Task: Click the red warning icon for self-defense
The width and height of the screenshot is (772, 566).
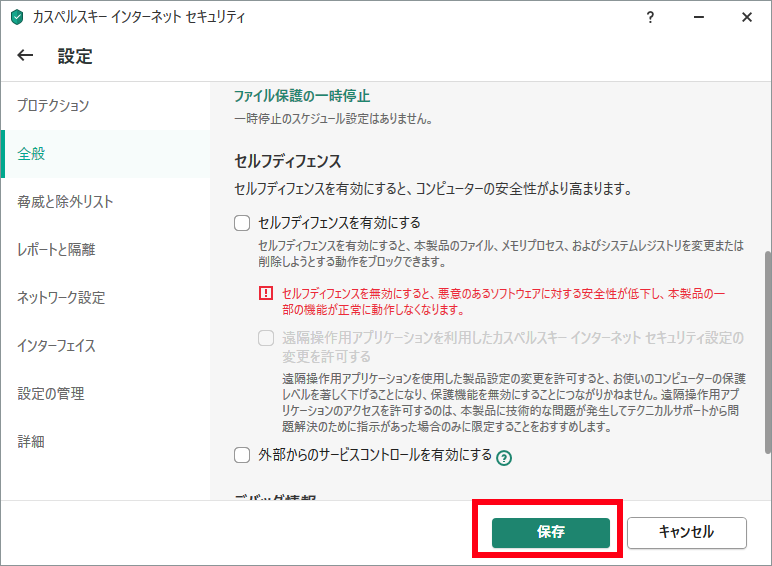Action: [265, 293]
